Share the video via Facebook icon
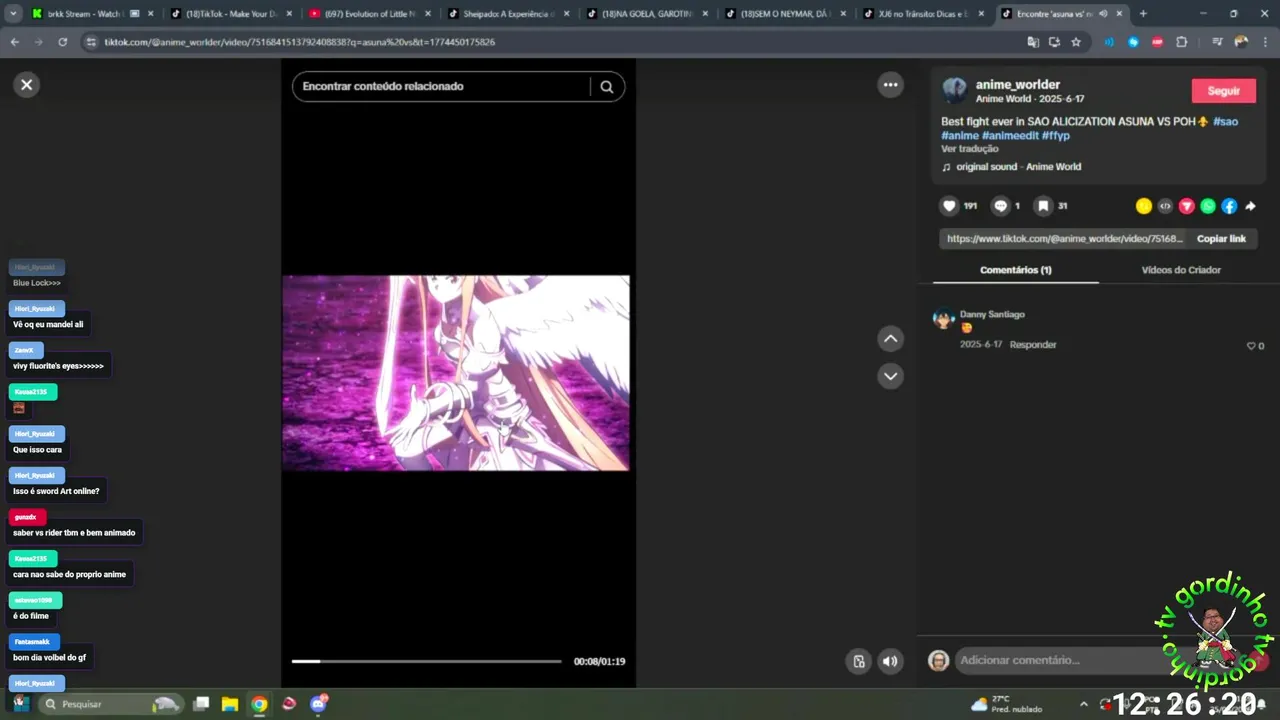The width and height of the screenshot is (1280, 720). [1229, 206]
